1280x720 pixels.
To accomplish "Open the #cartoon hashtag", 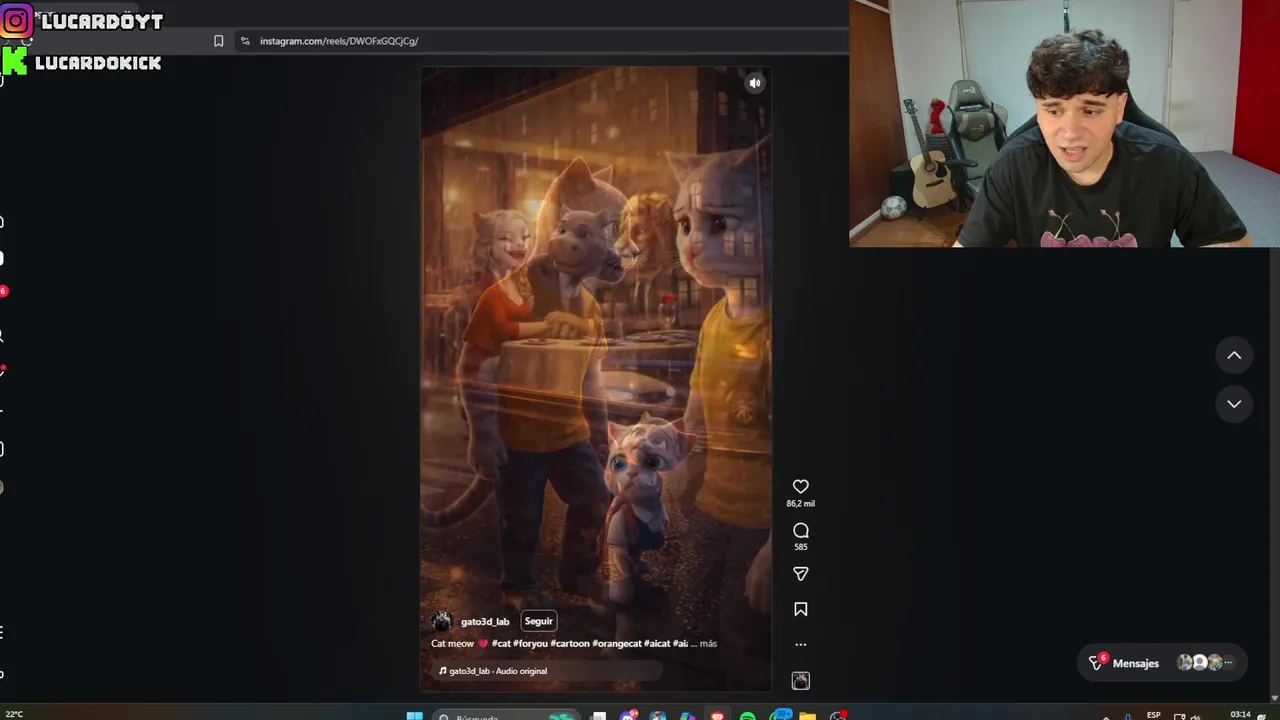I will 570,644.
